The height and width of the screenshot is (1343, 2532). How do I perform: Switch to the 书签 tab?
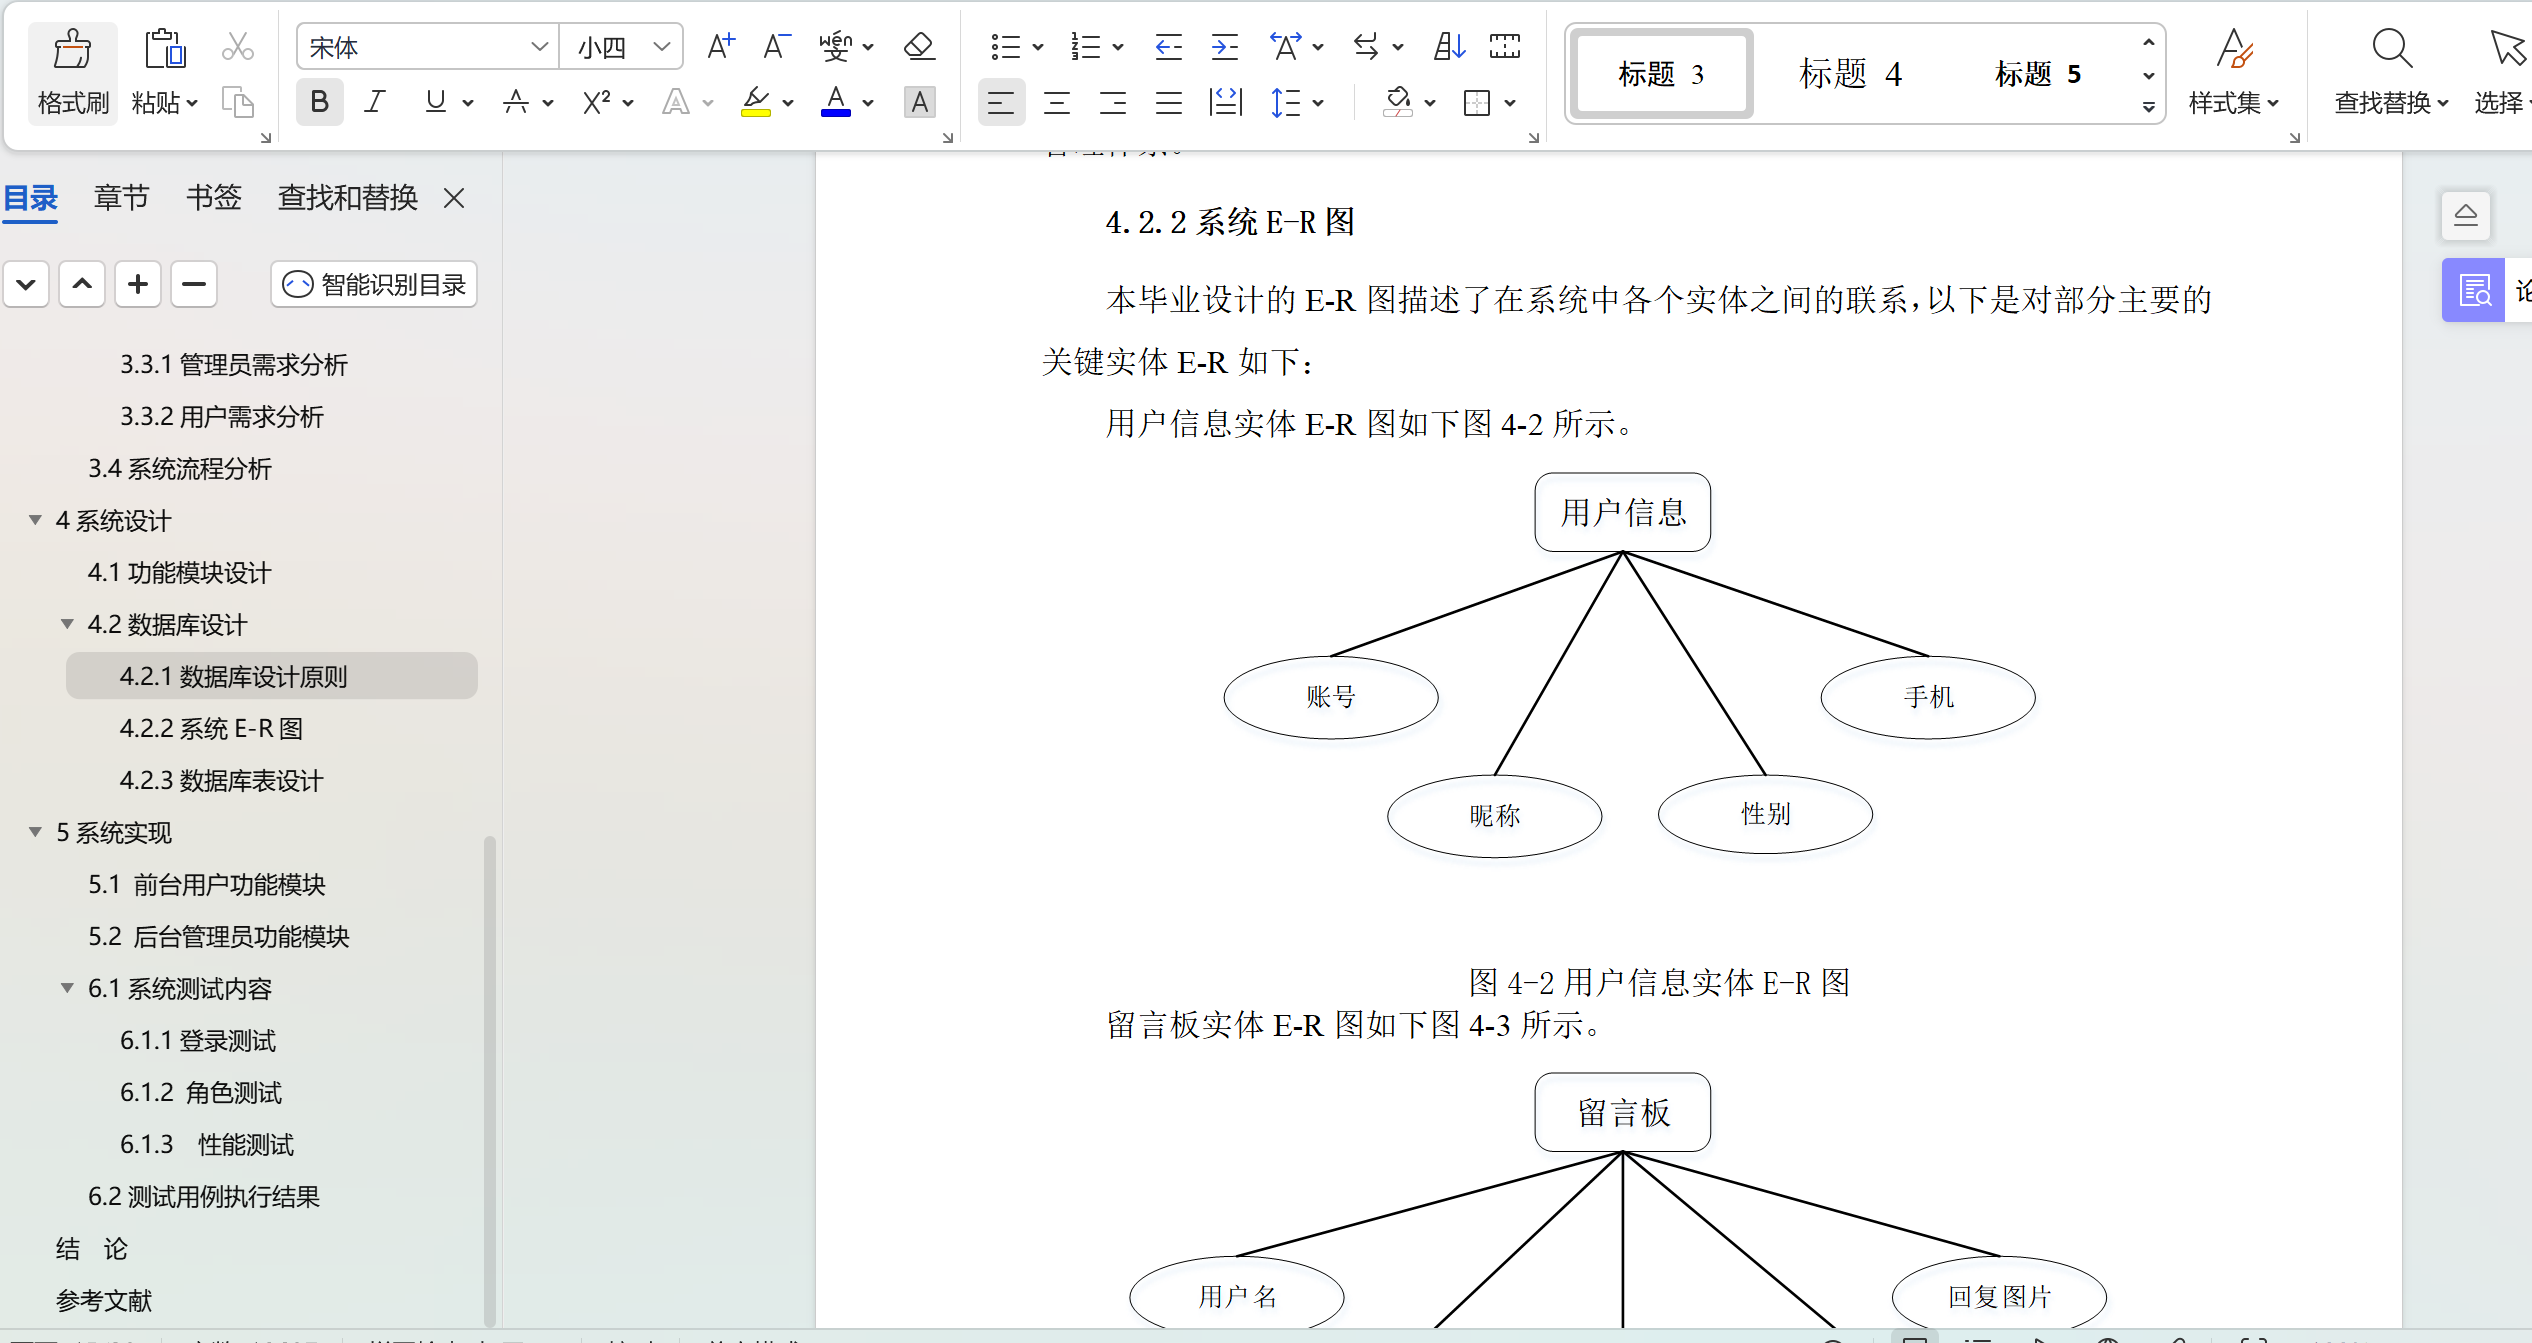[x=213, y=197]
